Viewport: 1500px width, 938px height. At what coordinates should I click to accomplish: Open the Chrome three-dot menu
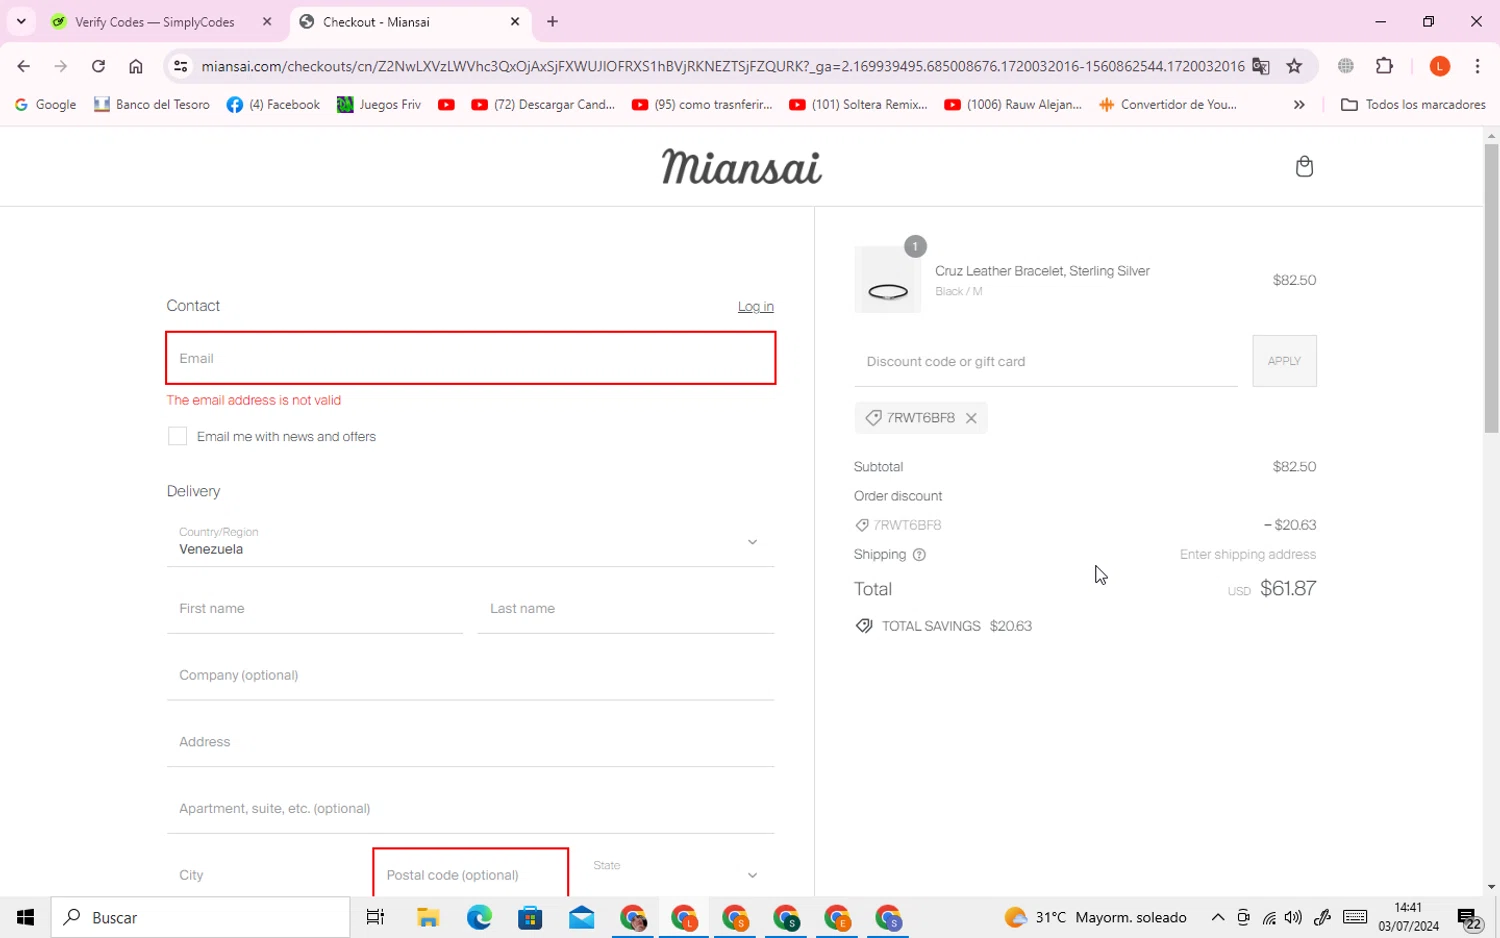(1477, 66)
